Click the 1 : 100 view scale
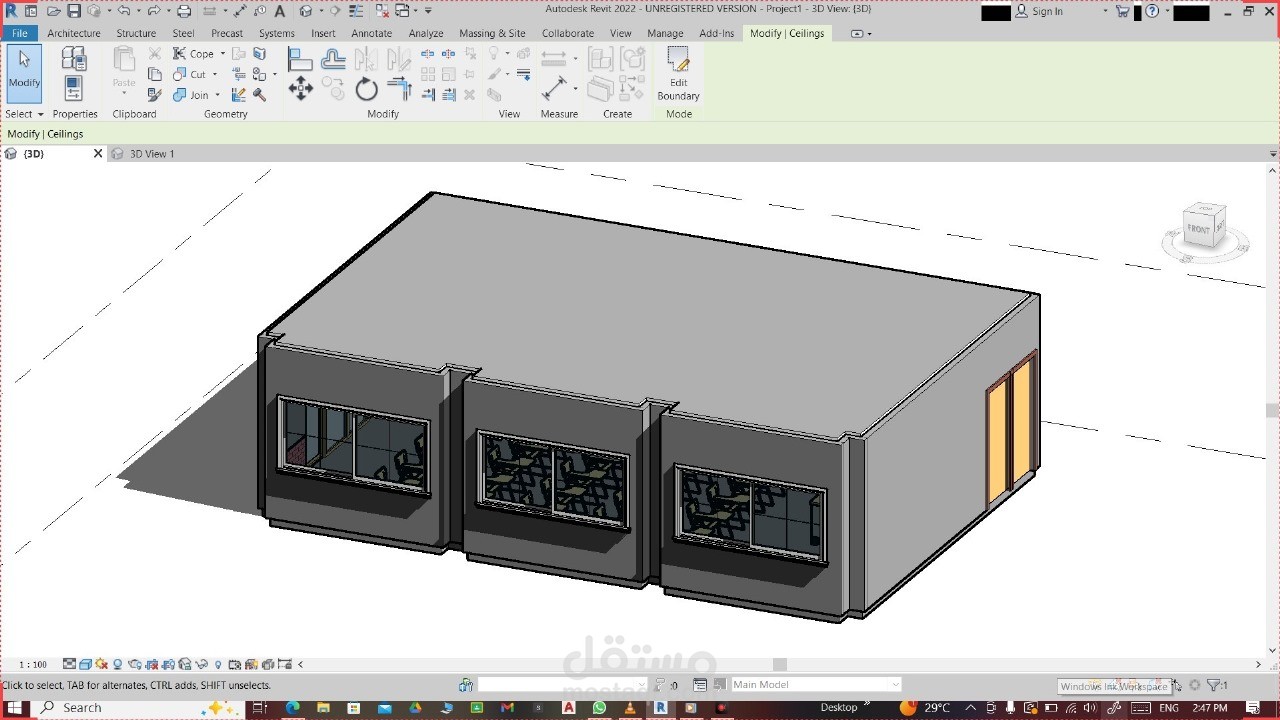Viewport: 1280px width, 720px height. pos(33,664)
